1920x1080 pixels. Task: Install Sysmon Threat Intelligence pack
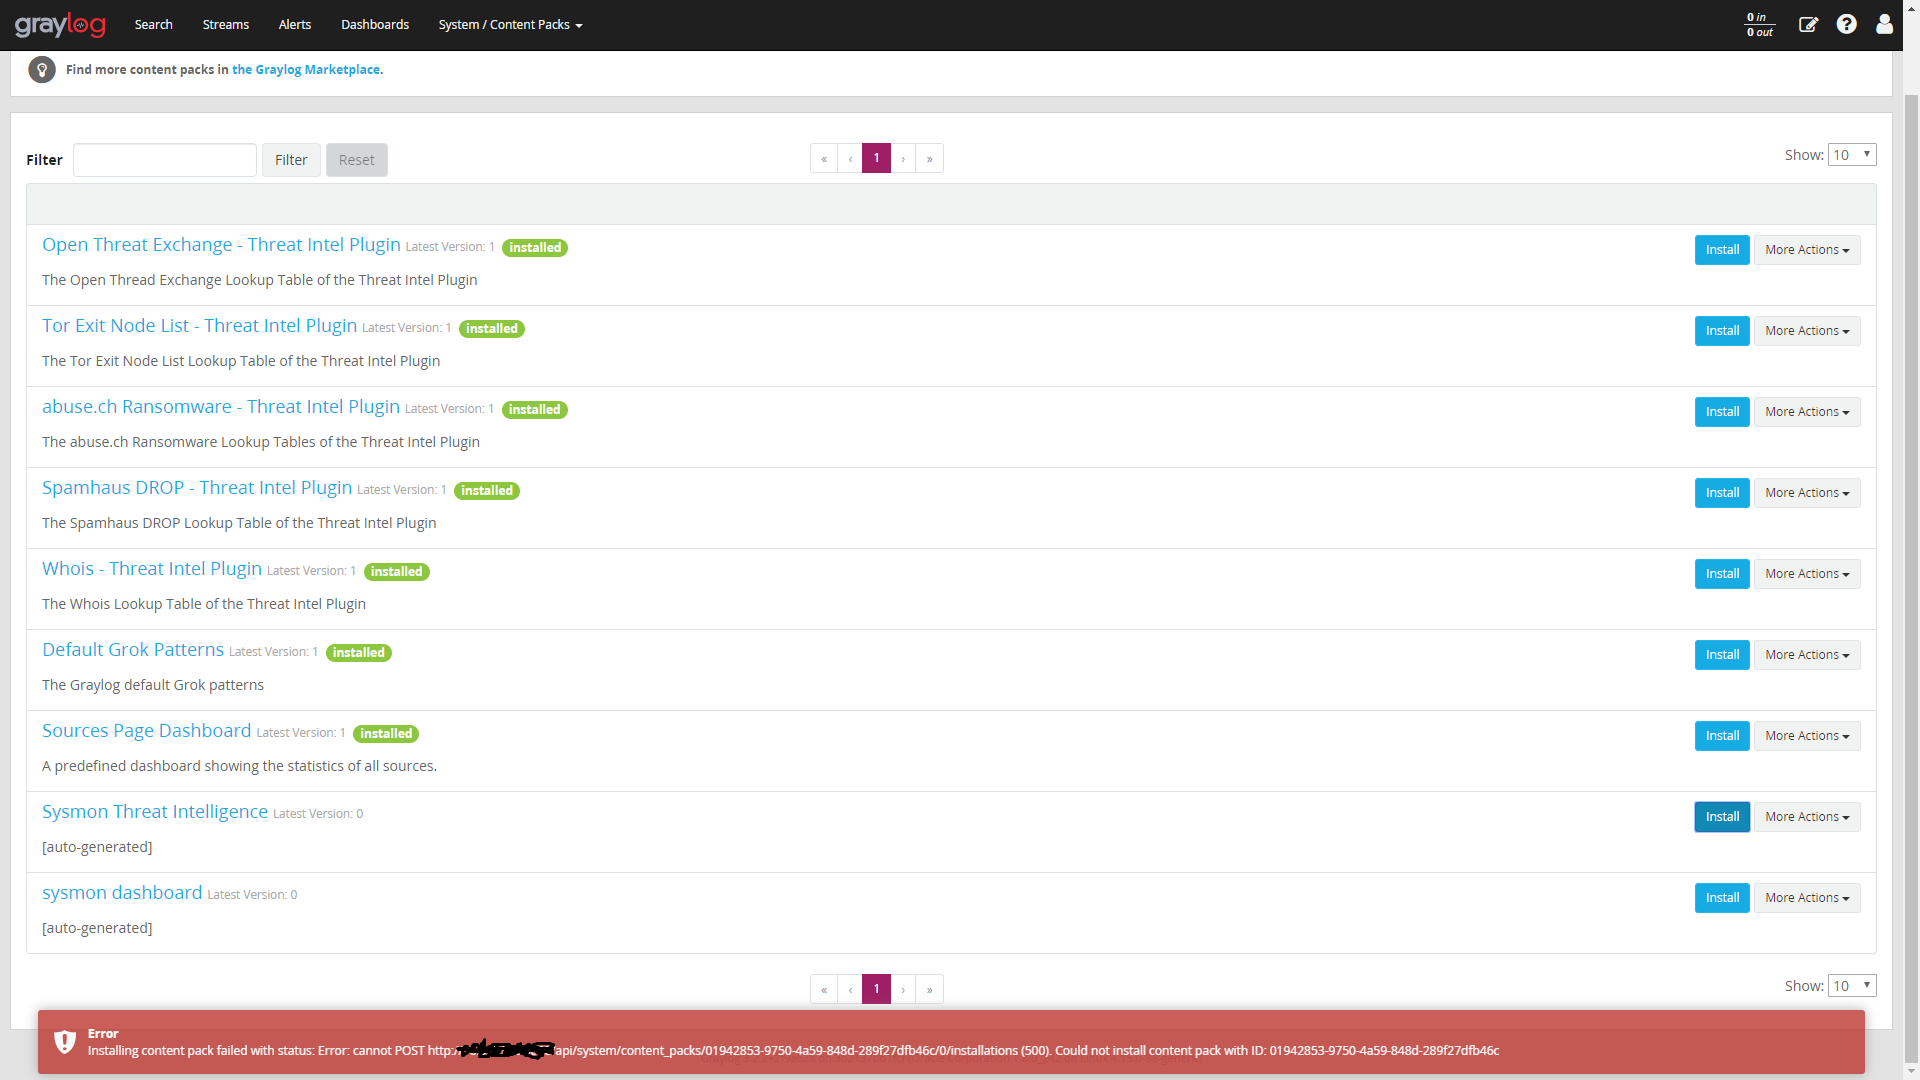pos(1722,817)
